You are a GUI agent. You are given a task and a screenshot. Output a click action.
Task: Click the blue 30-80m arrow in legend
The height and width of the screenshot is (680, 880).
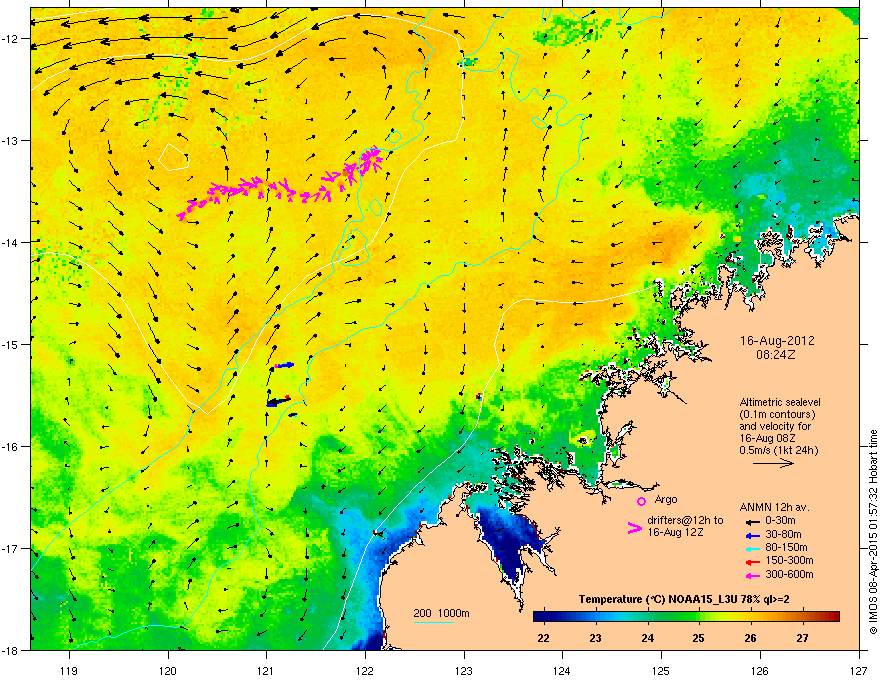[752, 535]
